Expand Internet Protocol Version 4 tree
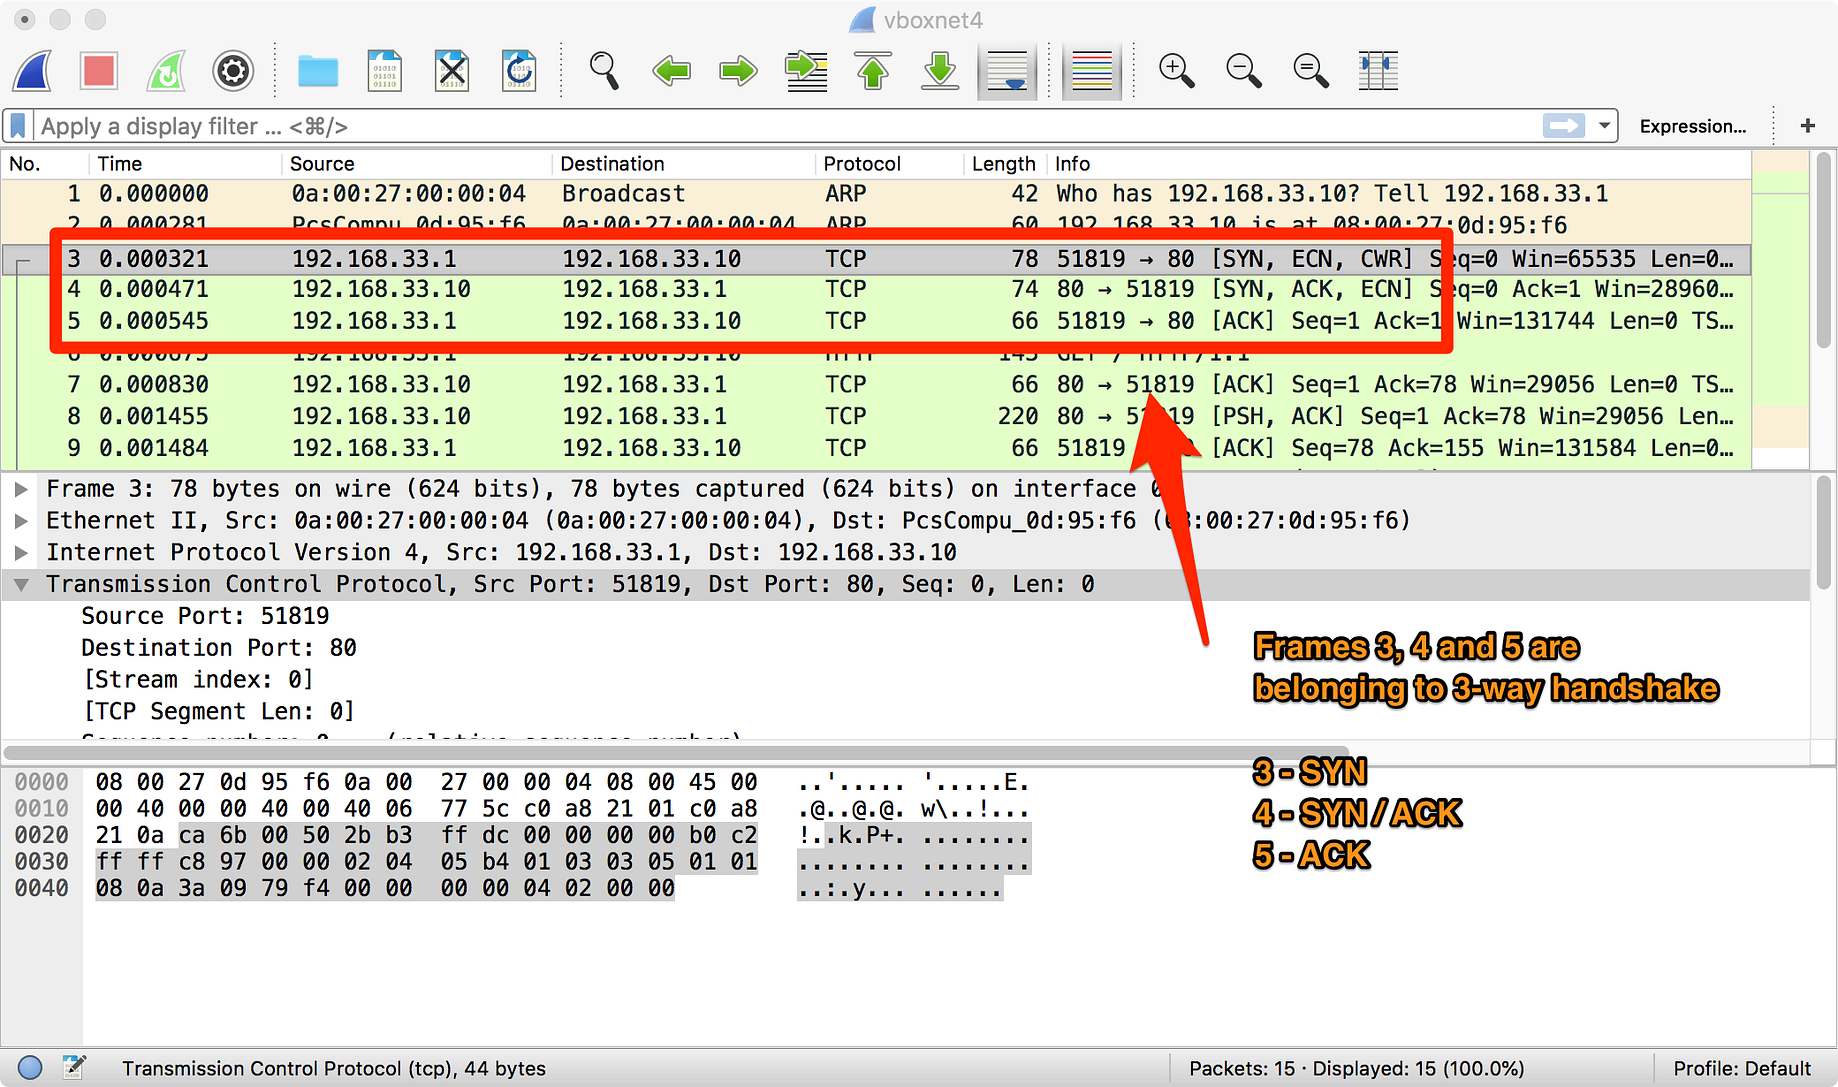Viewport: 1838px width, 1087px height. pyautogui.click(x=20, y=553)
